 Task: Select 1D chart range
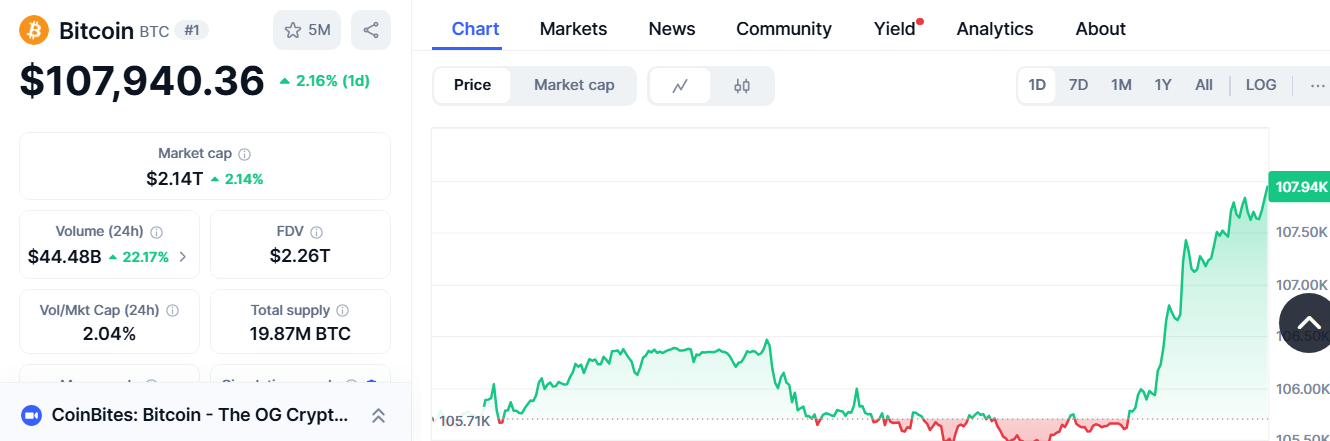(1037, 85)
